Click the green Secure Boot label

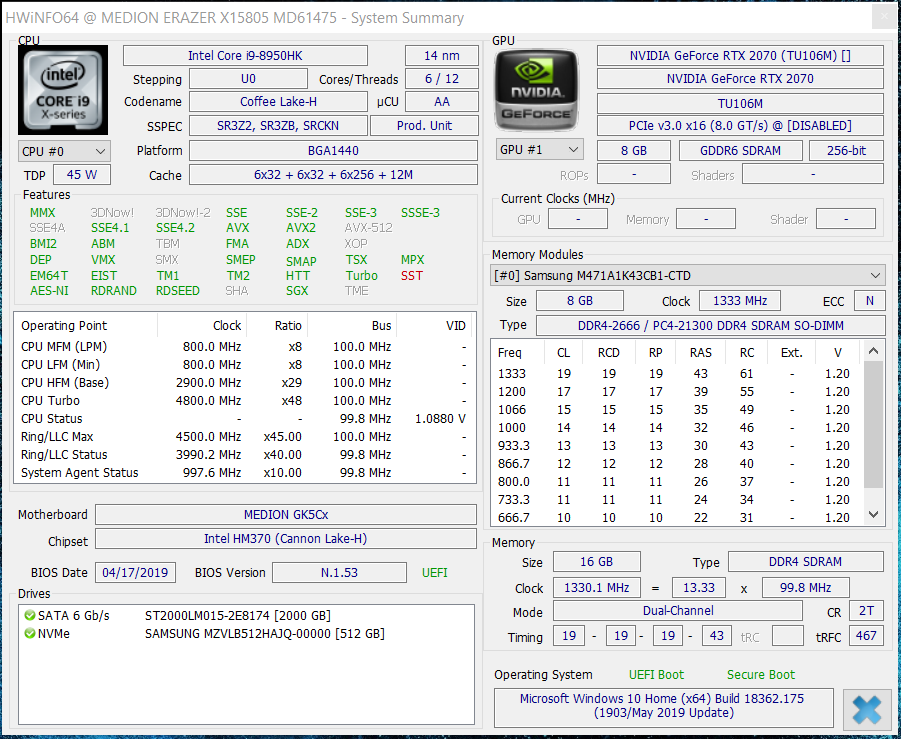click(761, 675)
